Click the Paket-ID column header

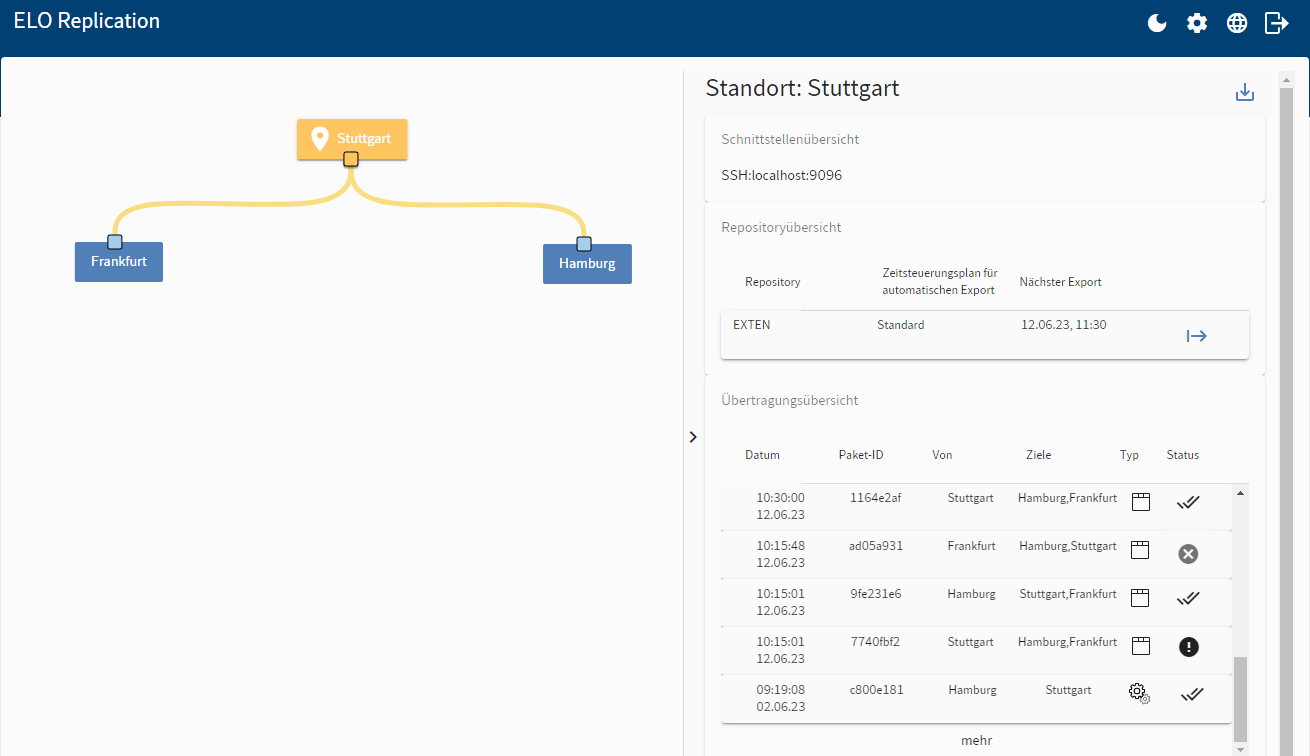(861, 455)
